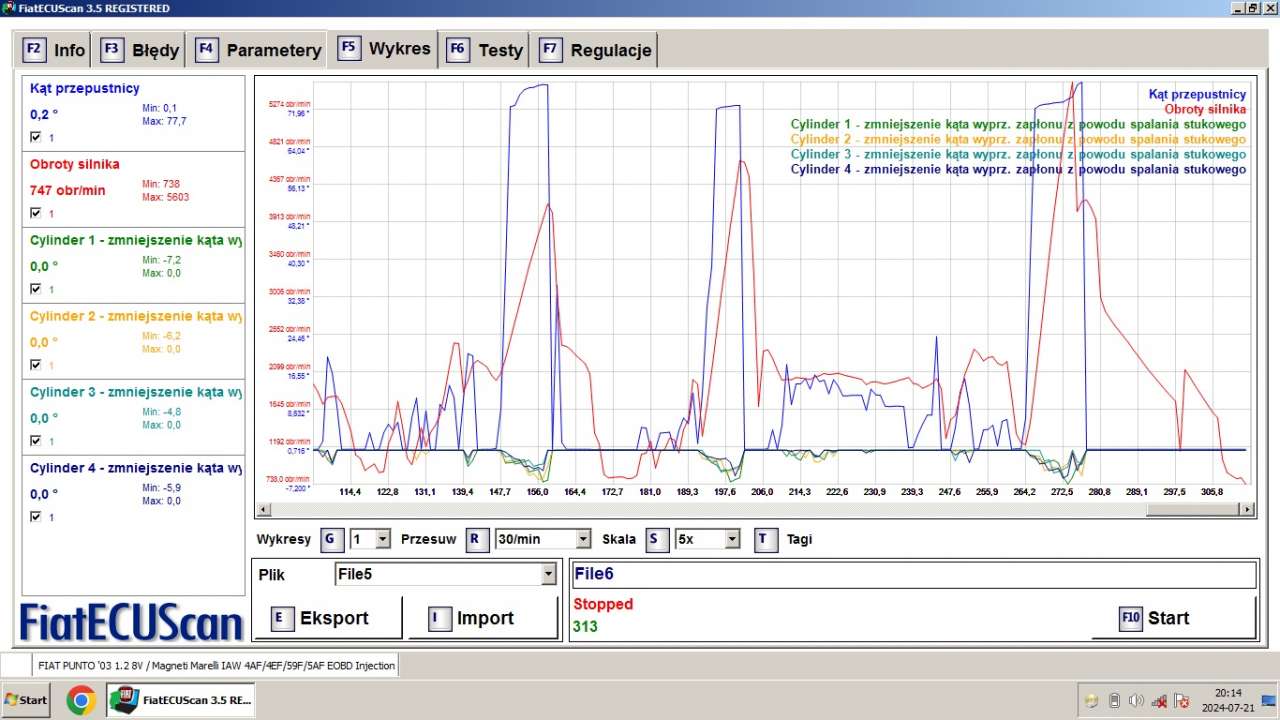Click the S key icon beside Skala
This screenshot has height=720, width=1280.
657,539
